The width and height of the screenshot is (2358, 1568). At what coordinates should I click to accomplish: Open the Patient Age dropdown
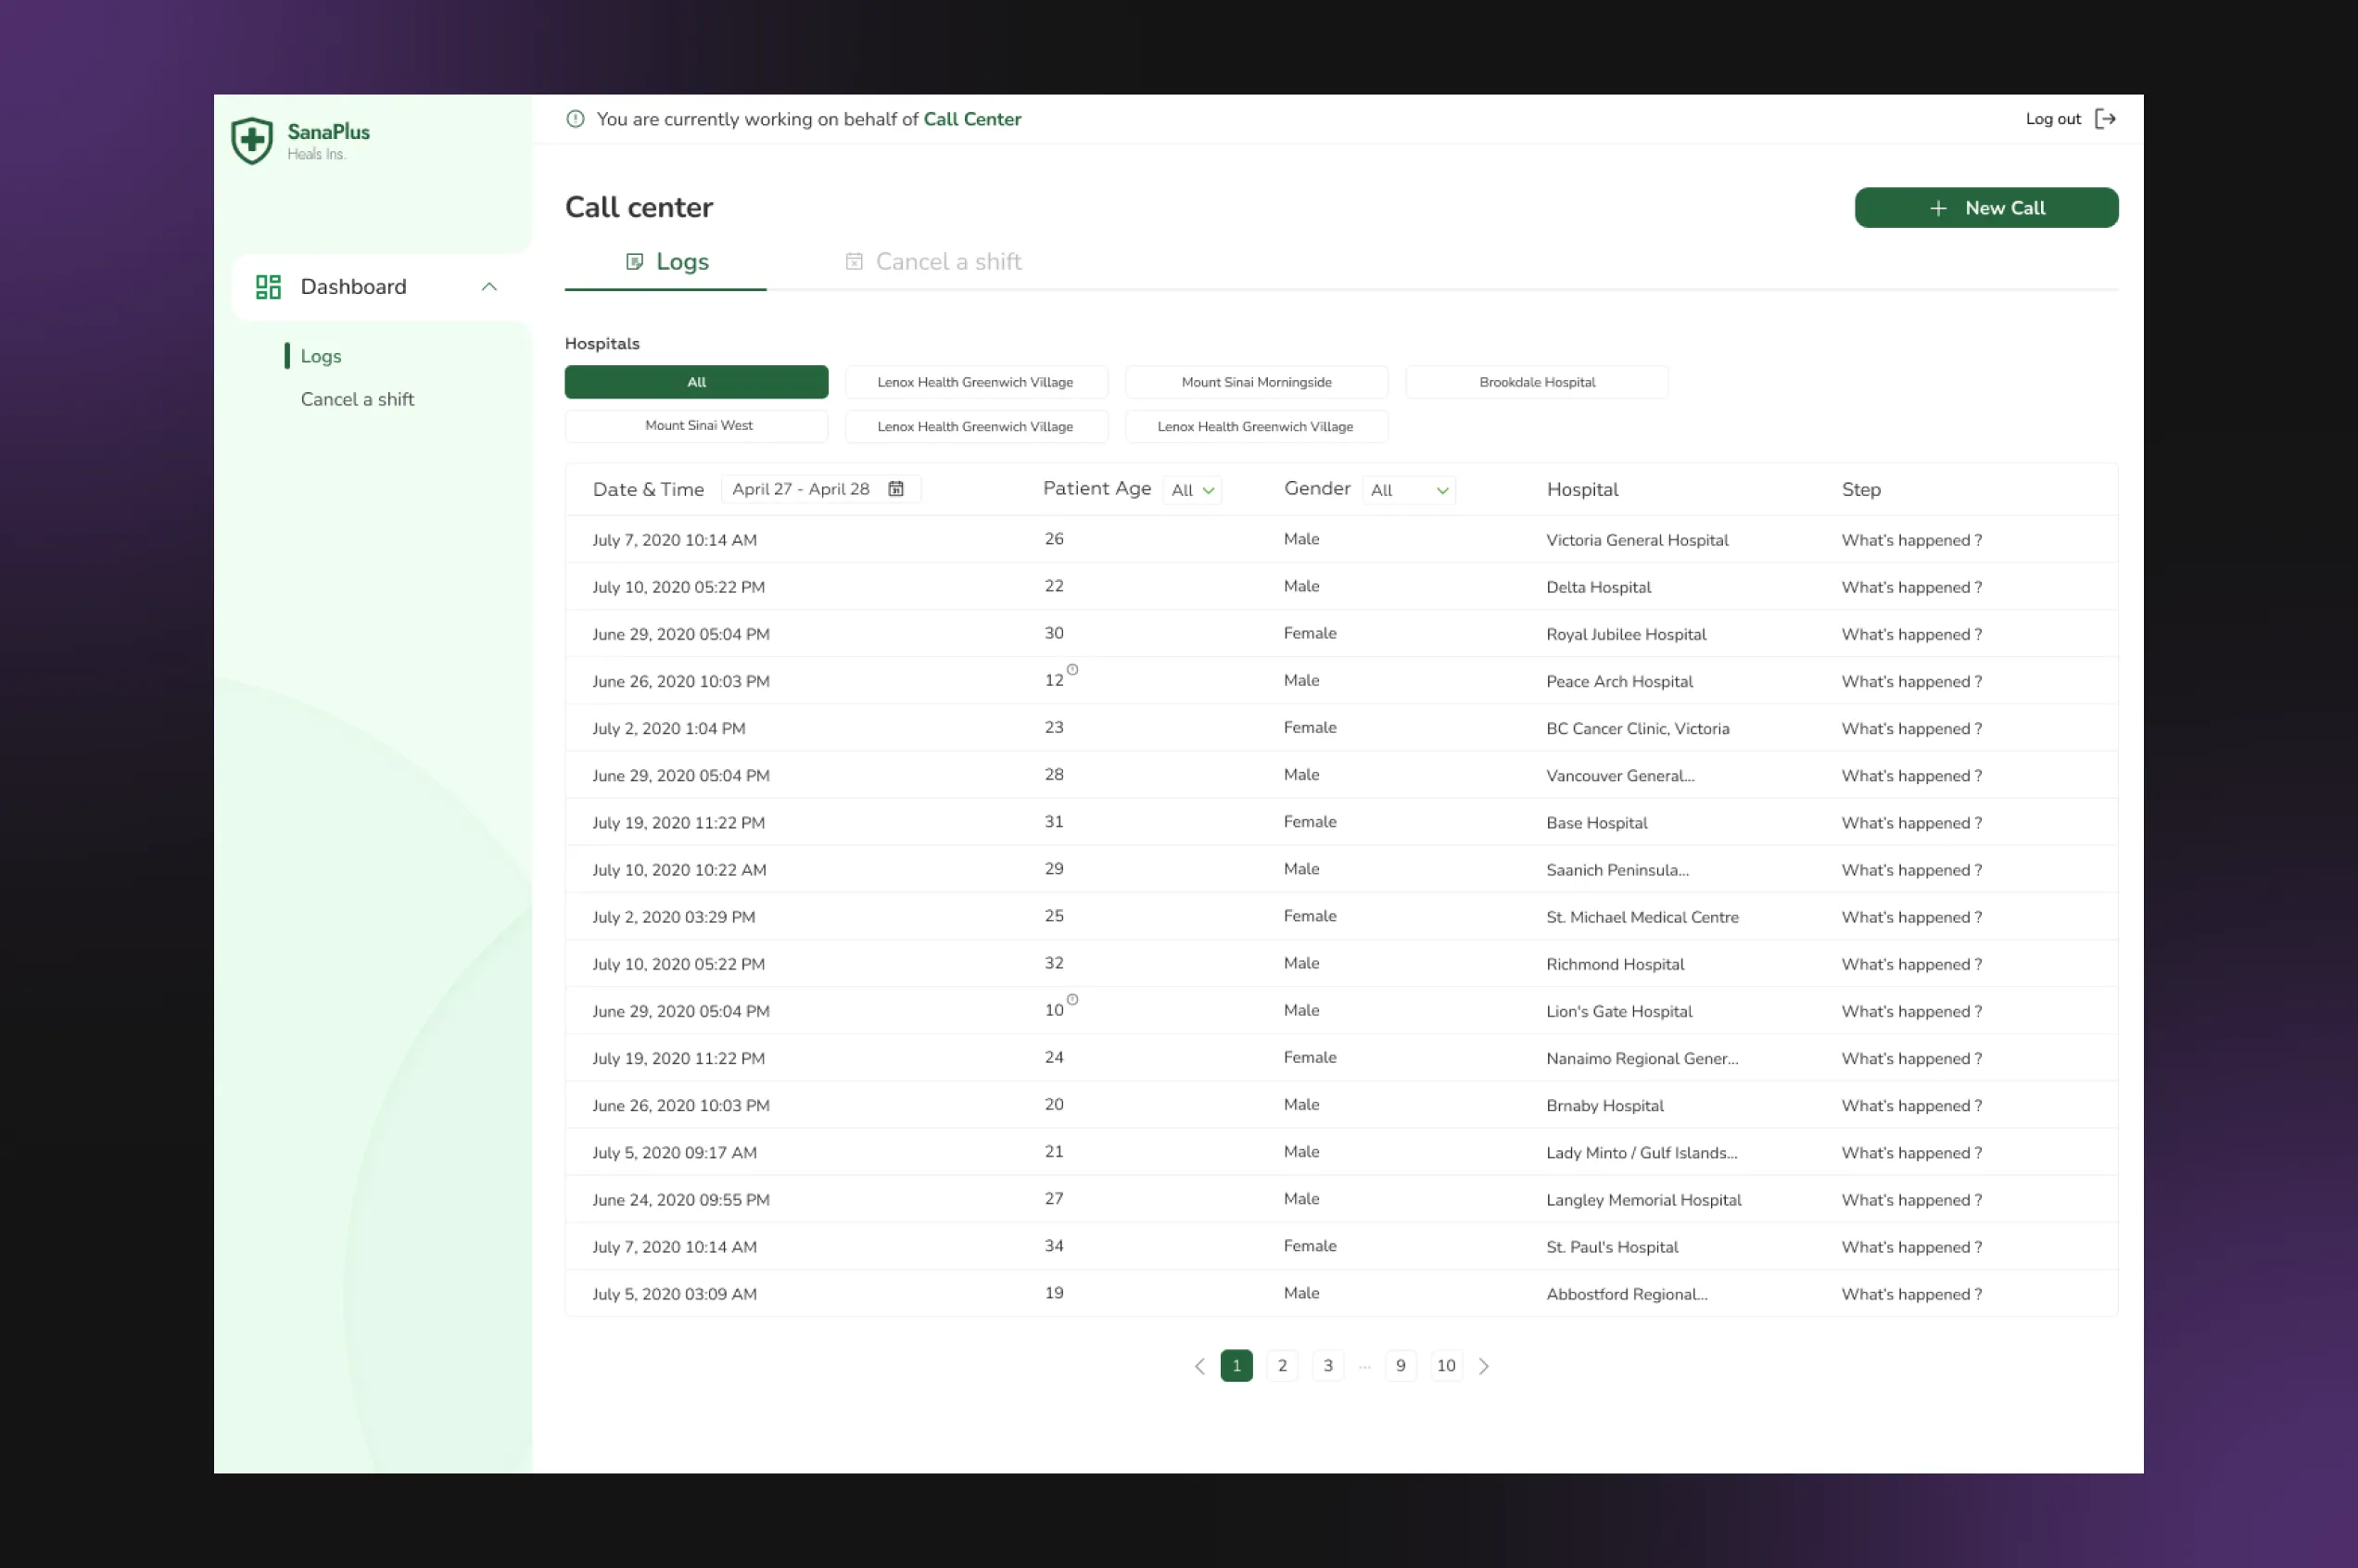[1192, 490]
